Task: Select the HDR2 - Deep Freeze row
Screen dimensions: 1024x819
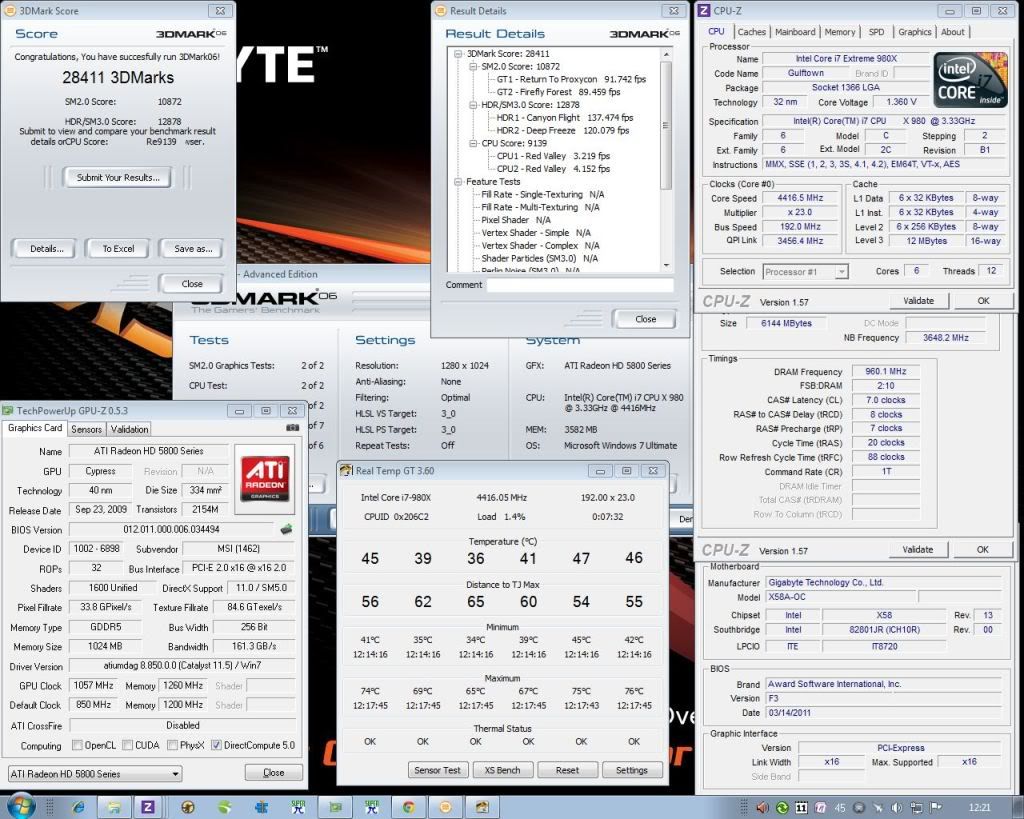Action: coord(563,130)
